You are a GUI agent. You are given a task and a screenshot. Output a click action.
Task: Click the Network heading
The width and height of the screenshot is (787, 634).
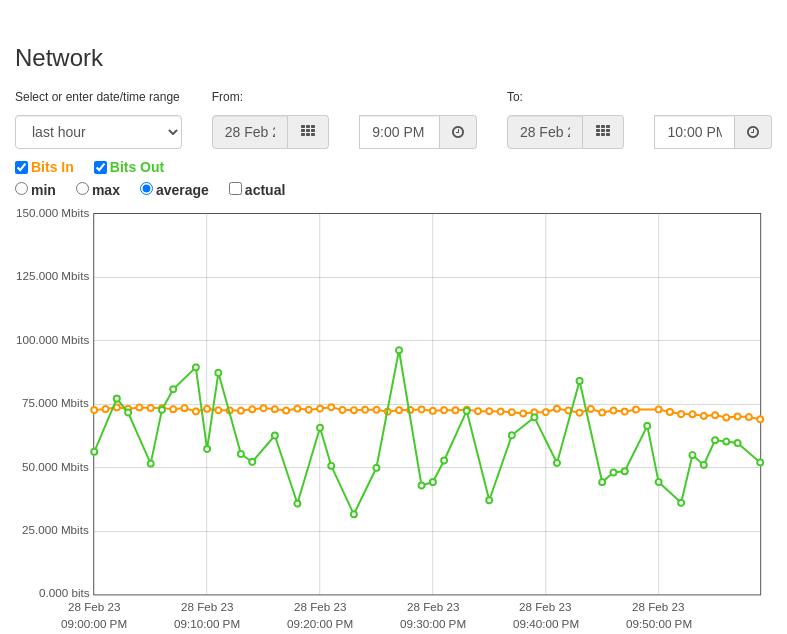(x=59, y=58)
